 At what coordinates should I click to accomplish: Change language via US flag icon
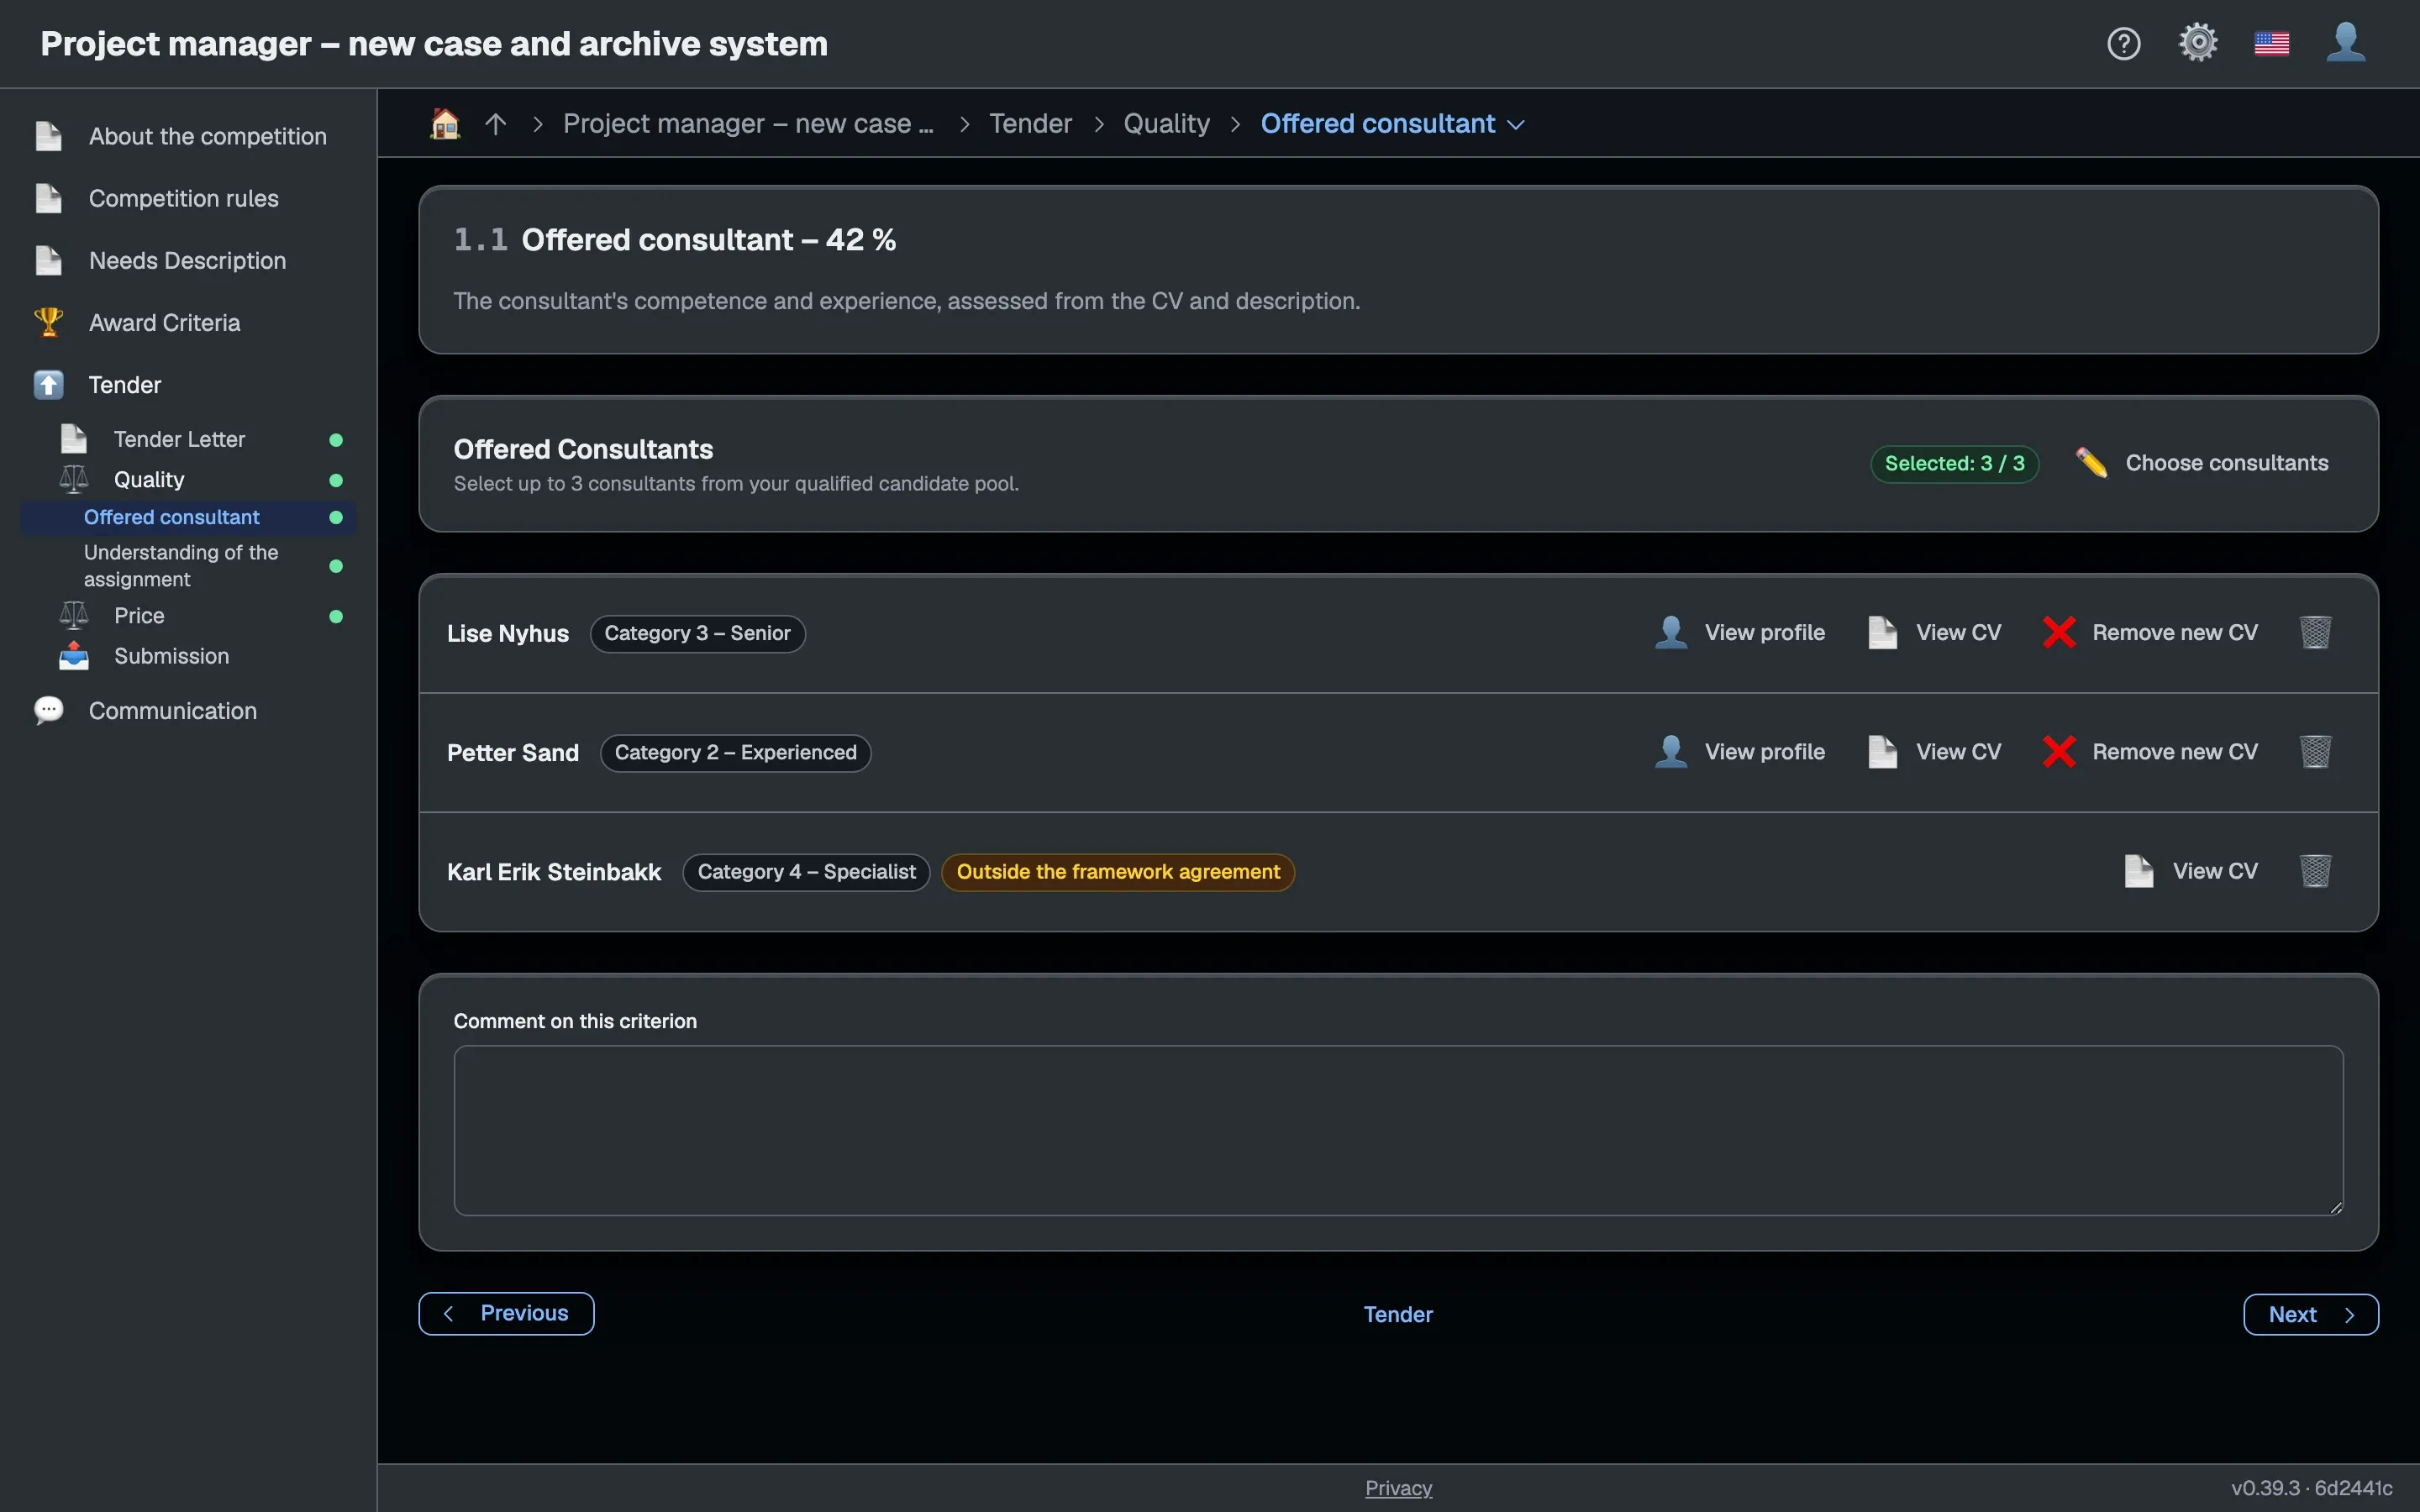(x=2272, y=44)
